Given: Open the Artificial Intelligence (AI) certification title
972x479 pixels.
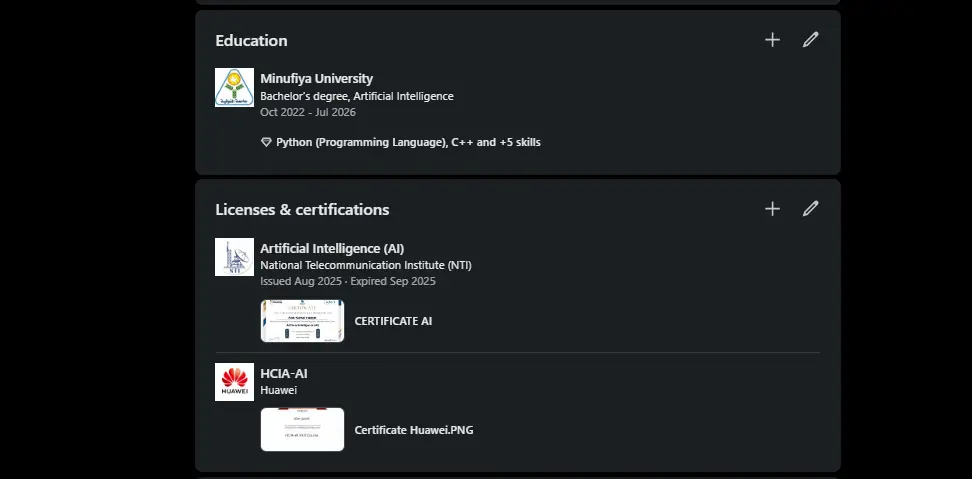Looking at the screenshot, I should point(332,248).
